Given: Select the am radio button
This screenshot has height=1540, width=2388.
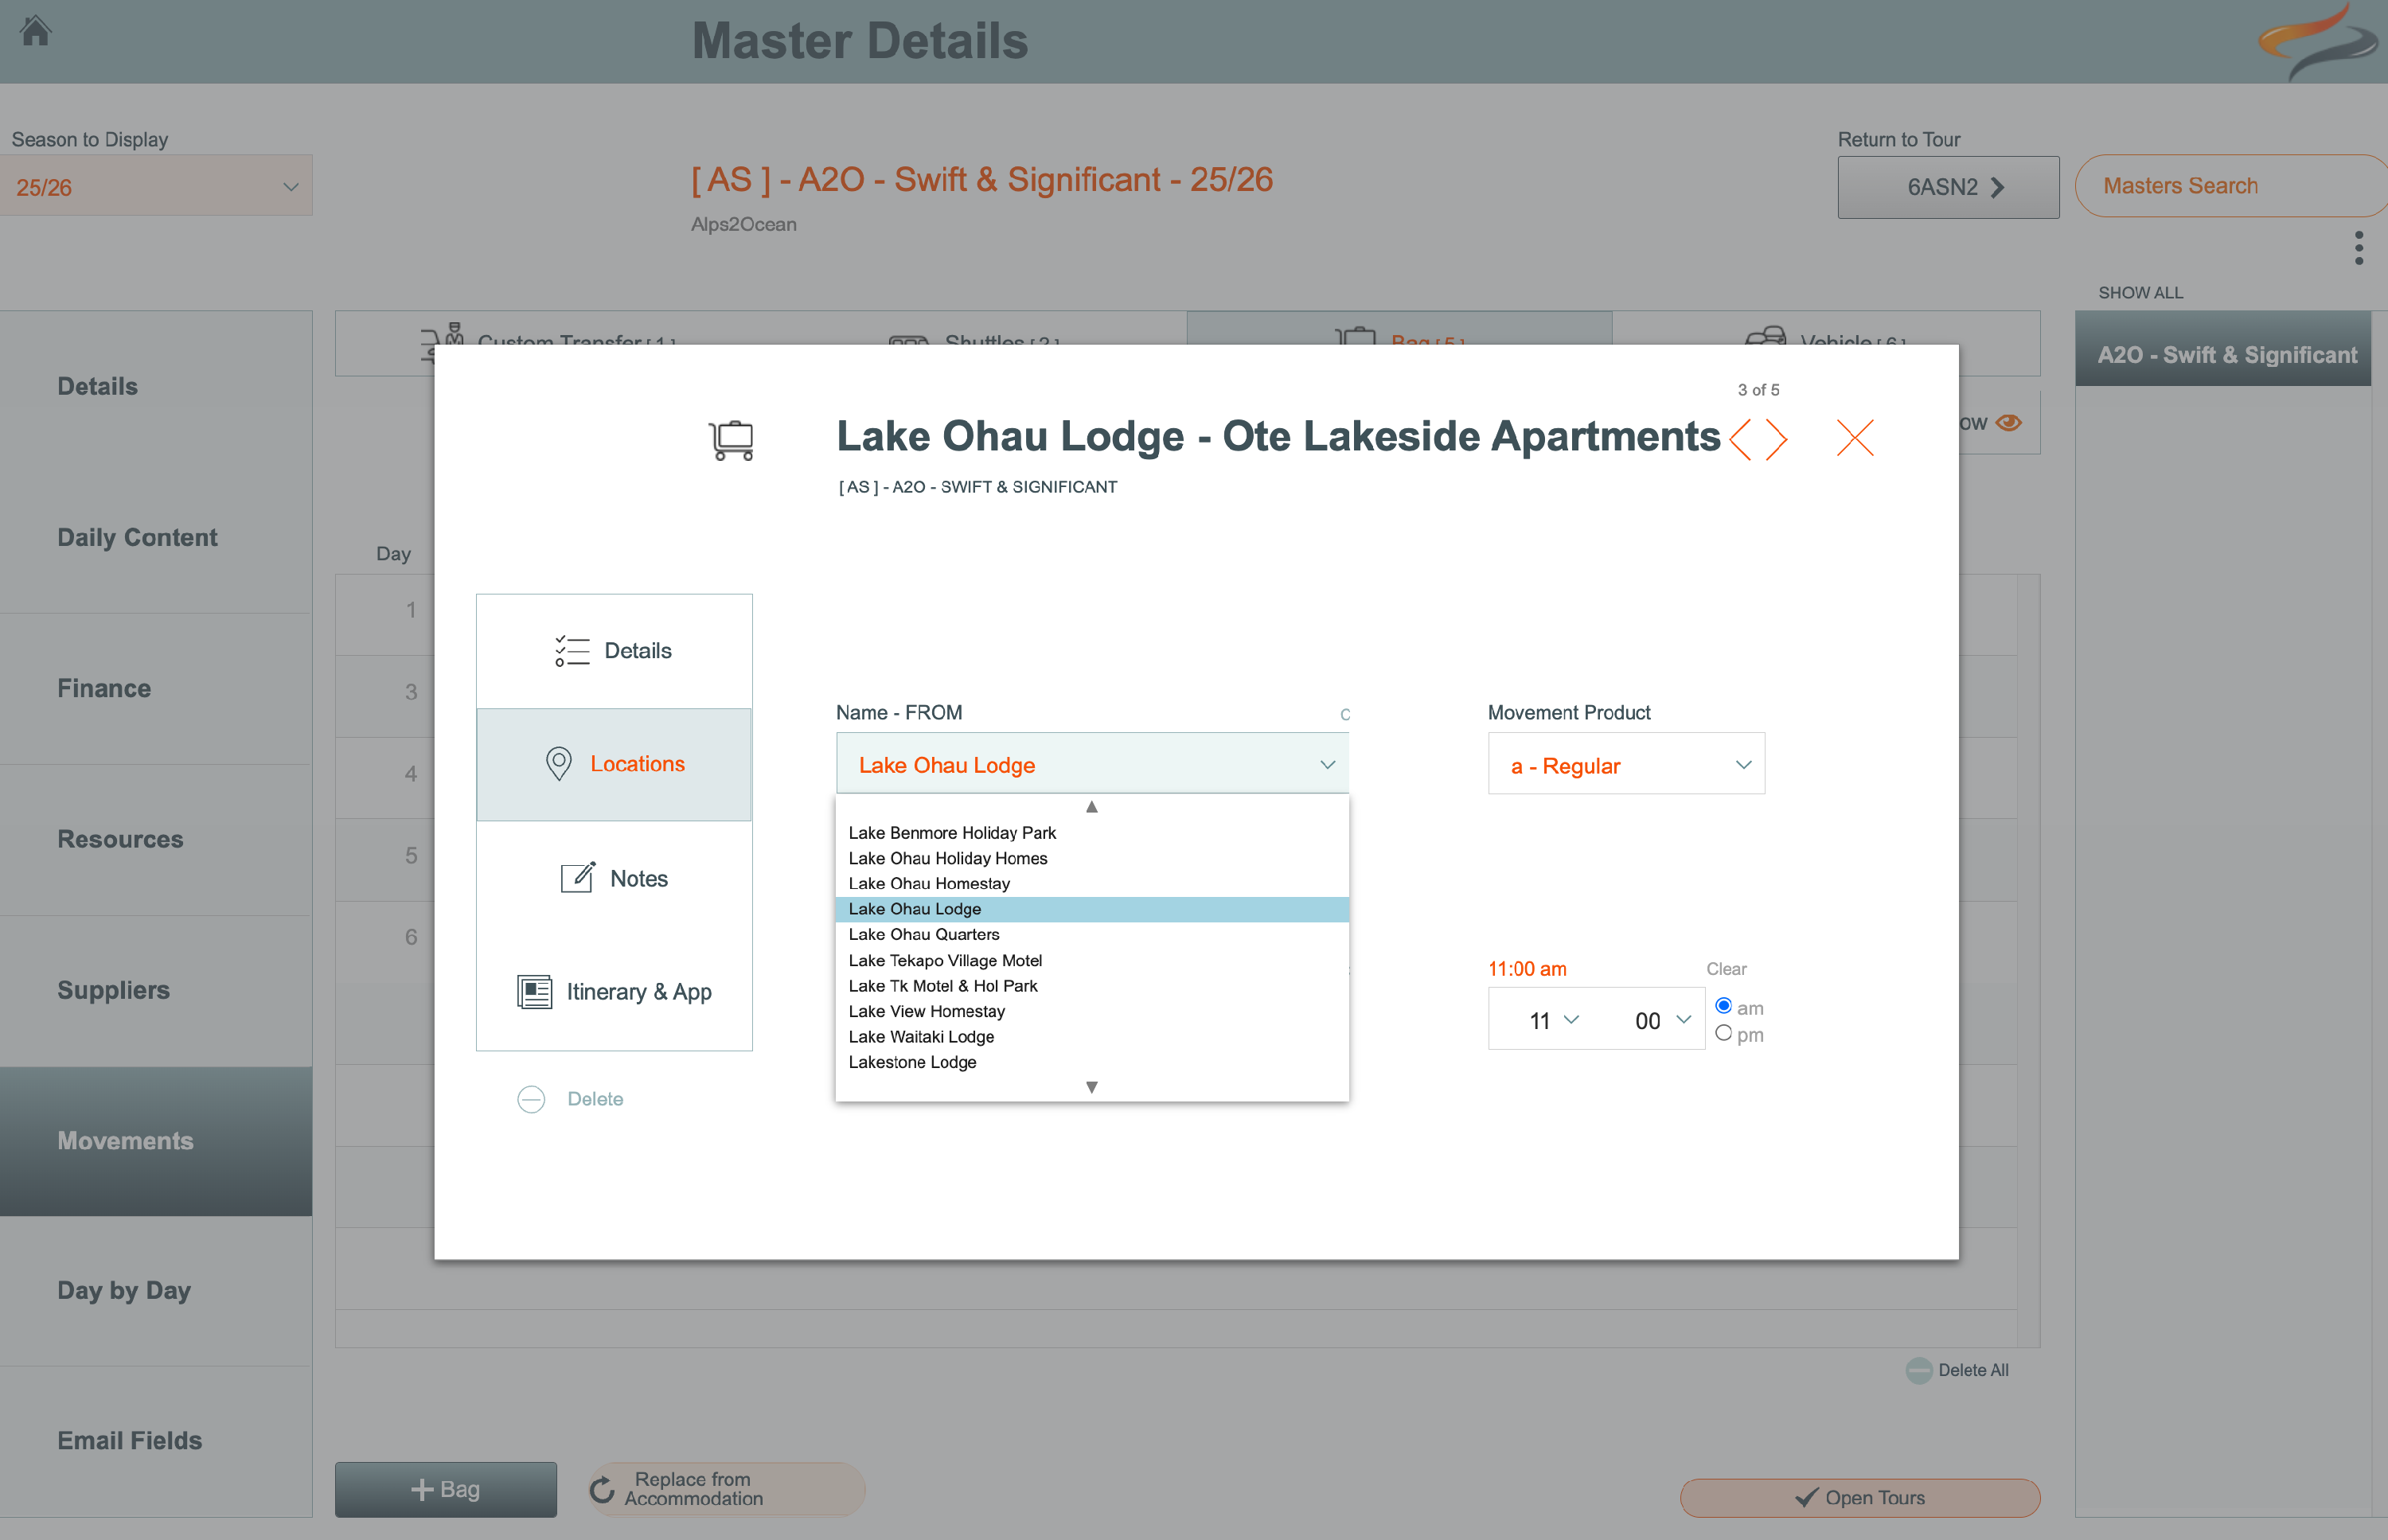Looking at the screenshot, I should click(x=1723, y=1006).
